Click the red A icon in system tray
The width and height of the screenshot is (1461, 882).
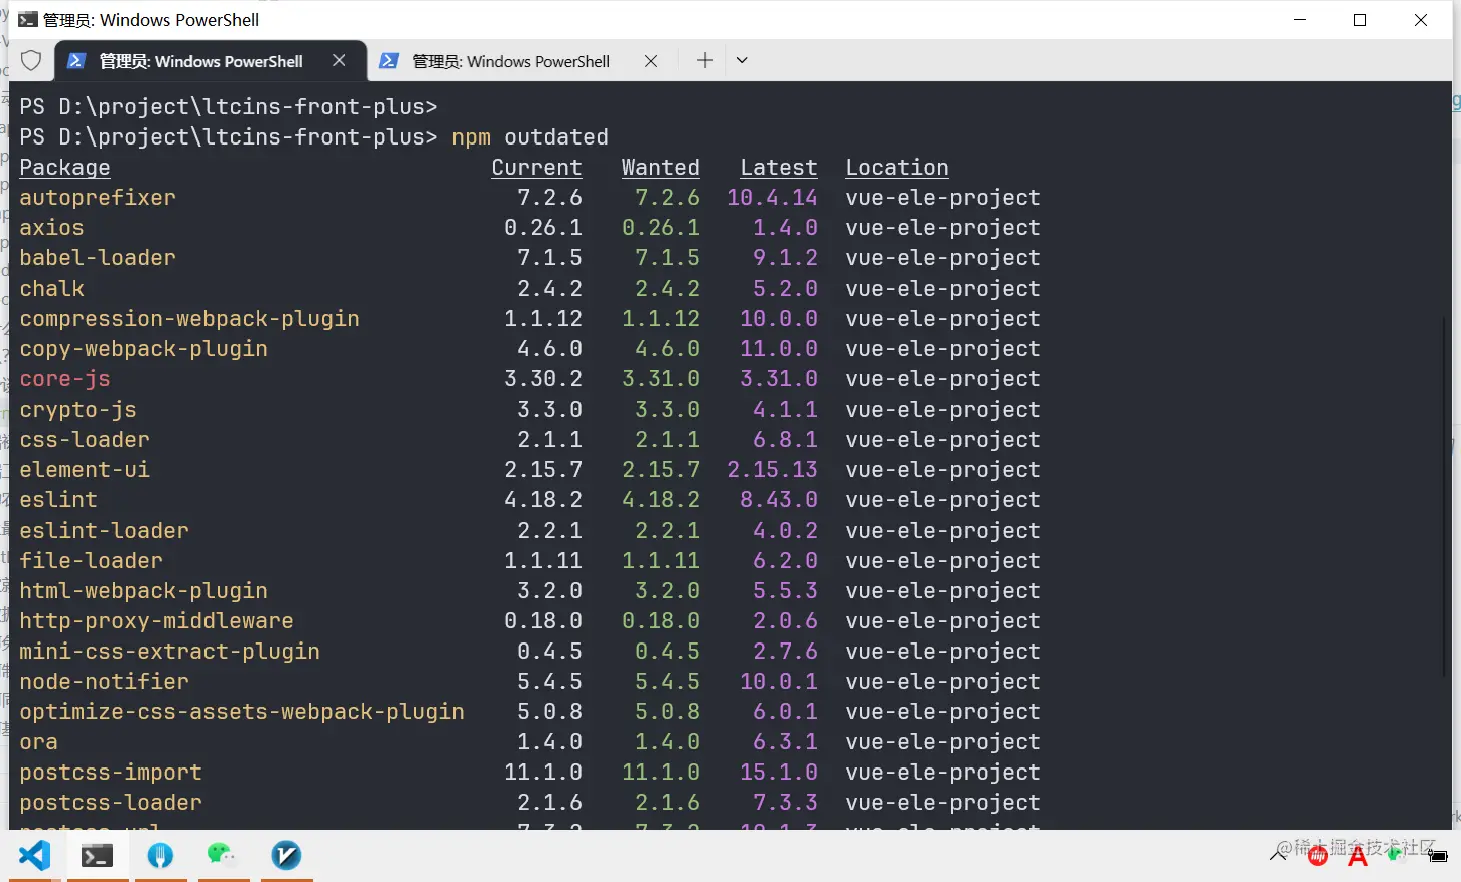1357,856
